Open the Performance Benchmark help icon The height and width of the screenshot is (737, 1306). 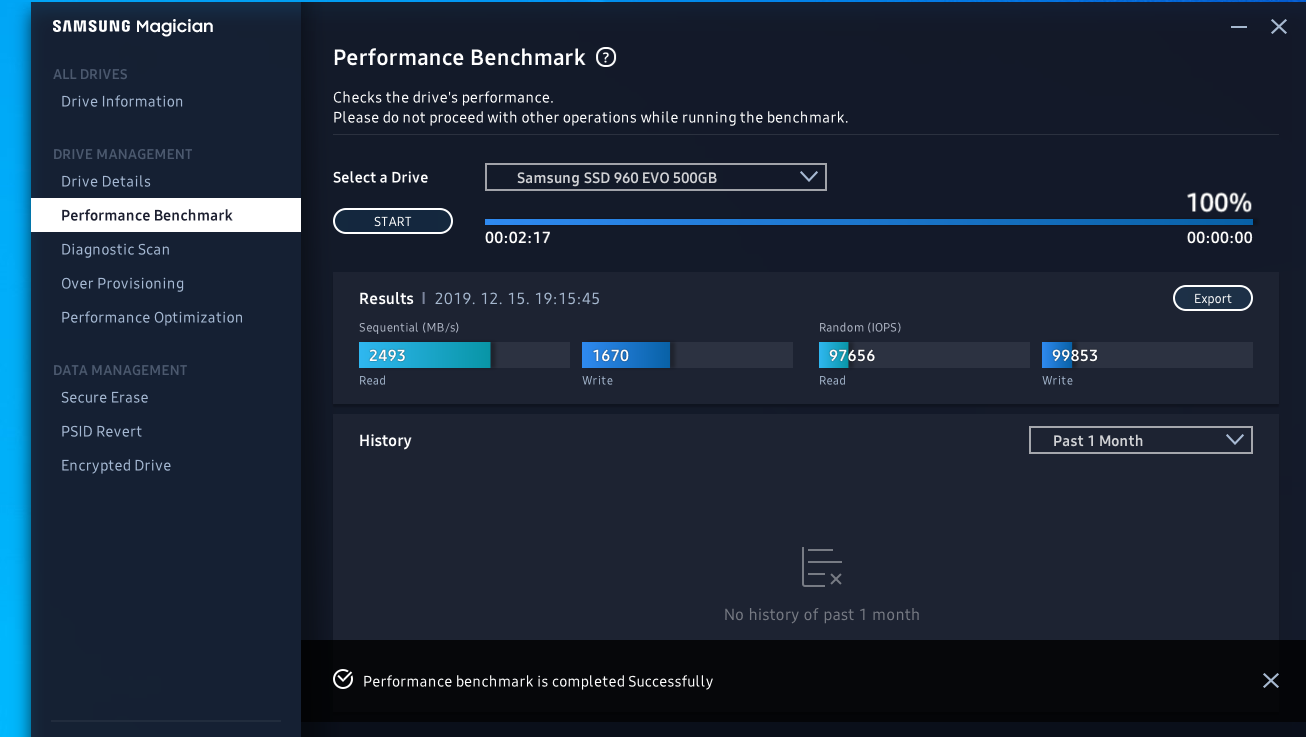[606, 58]
